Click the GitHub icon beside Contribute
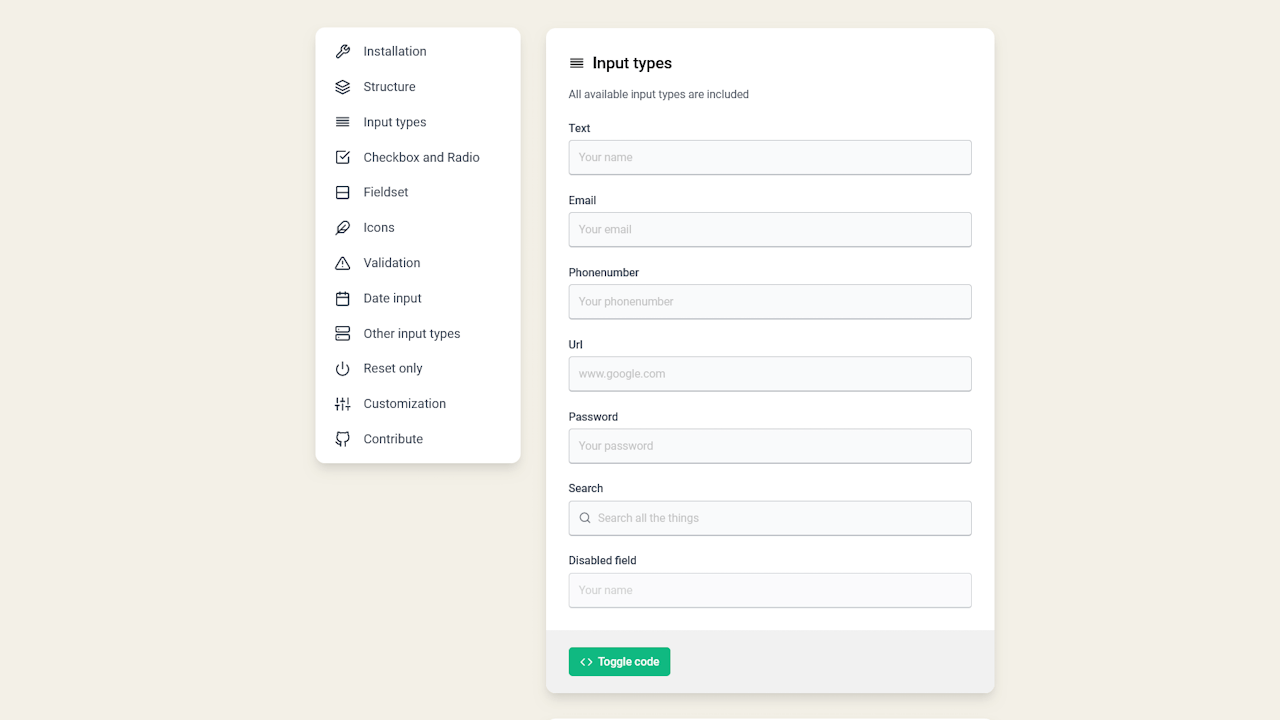The image size is (1280, 720). coord(342,439)
